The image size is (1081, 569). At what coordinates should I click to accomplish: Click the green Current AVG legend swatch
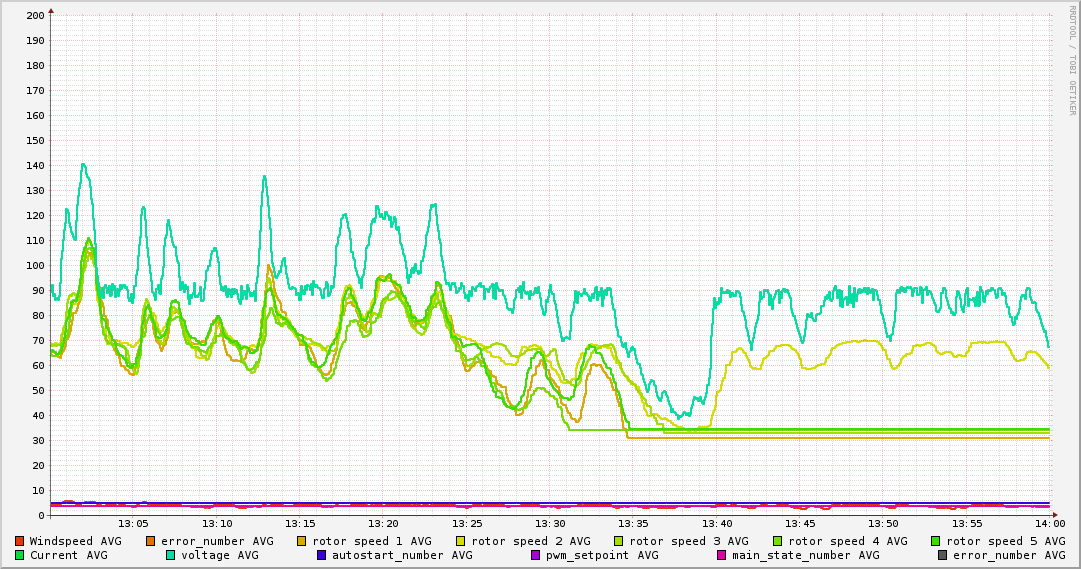[20, 555]
